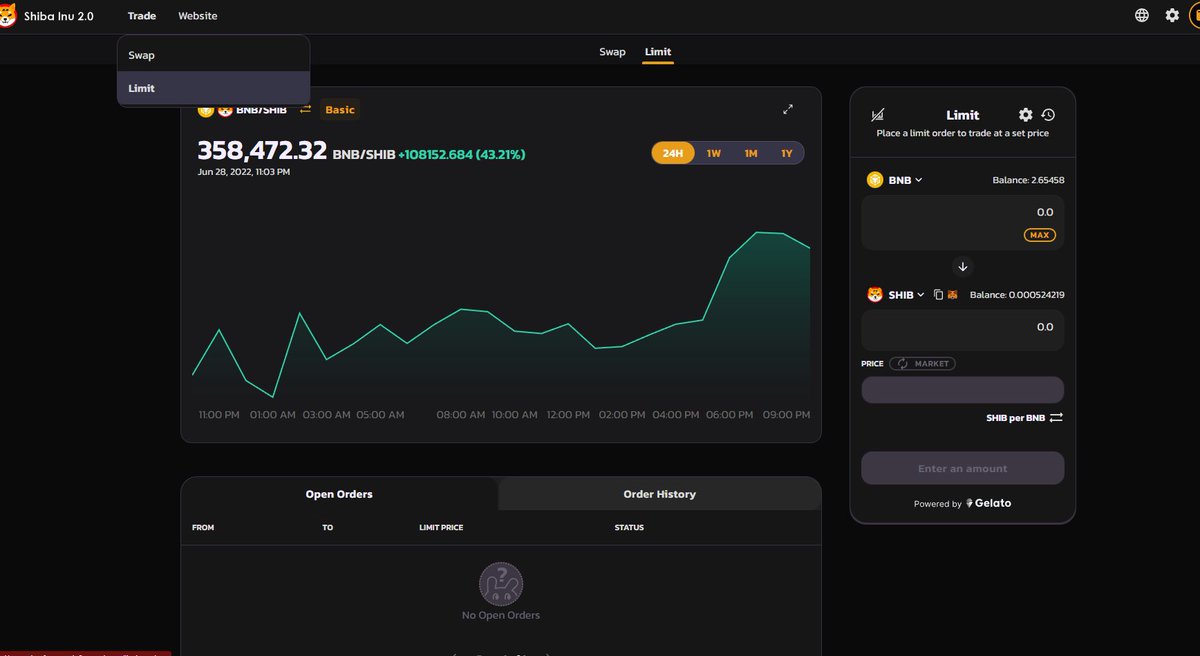Image resolution: width=1200 pixels, height=656 pixels.
Task: Click the BNB Balance: 2.65458 text
Action: [x=1028, y=180]
